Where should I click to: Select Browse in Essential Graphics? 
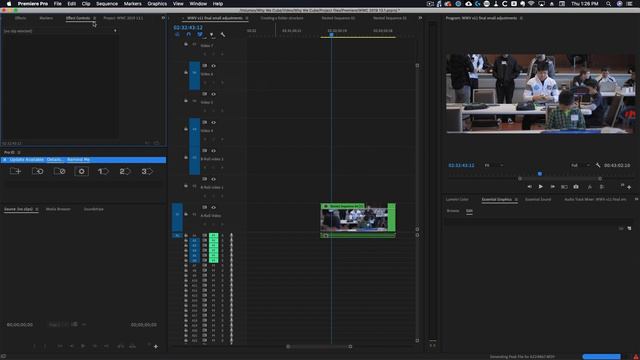(453, 211)
